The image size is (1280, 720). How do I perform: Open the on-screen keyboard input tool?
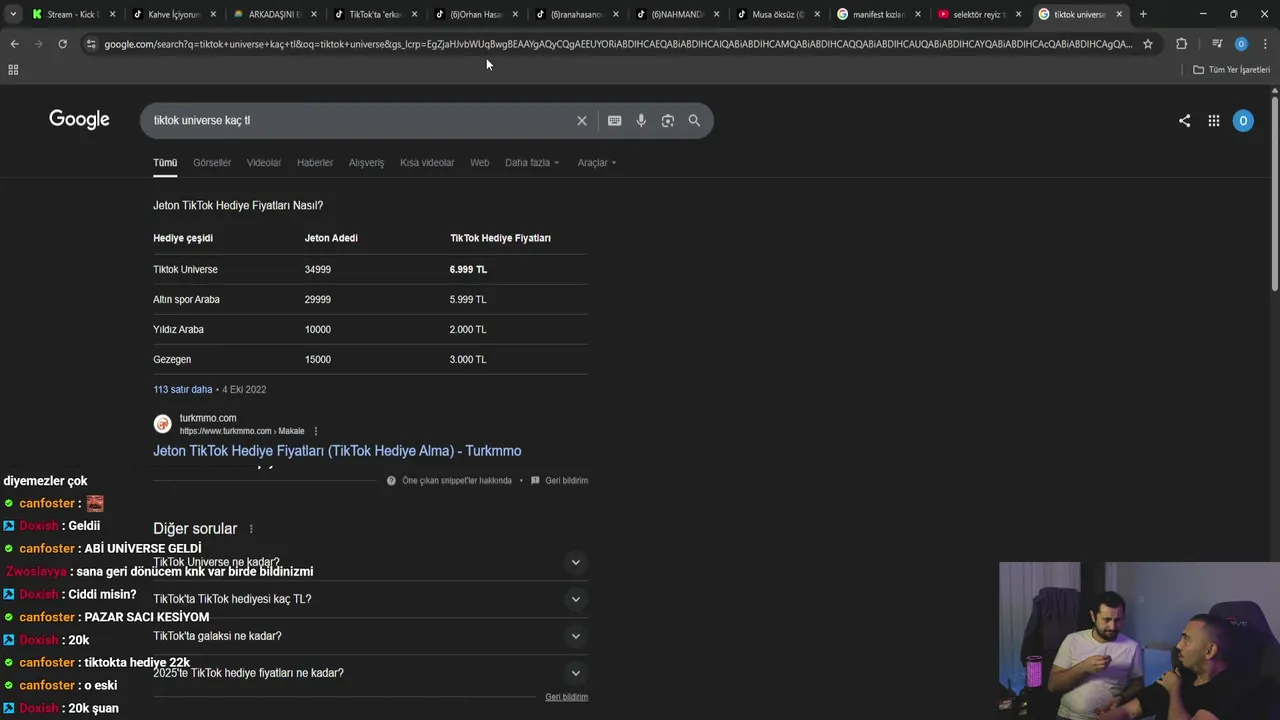[614, 120]
